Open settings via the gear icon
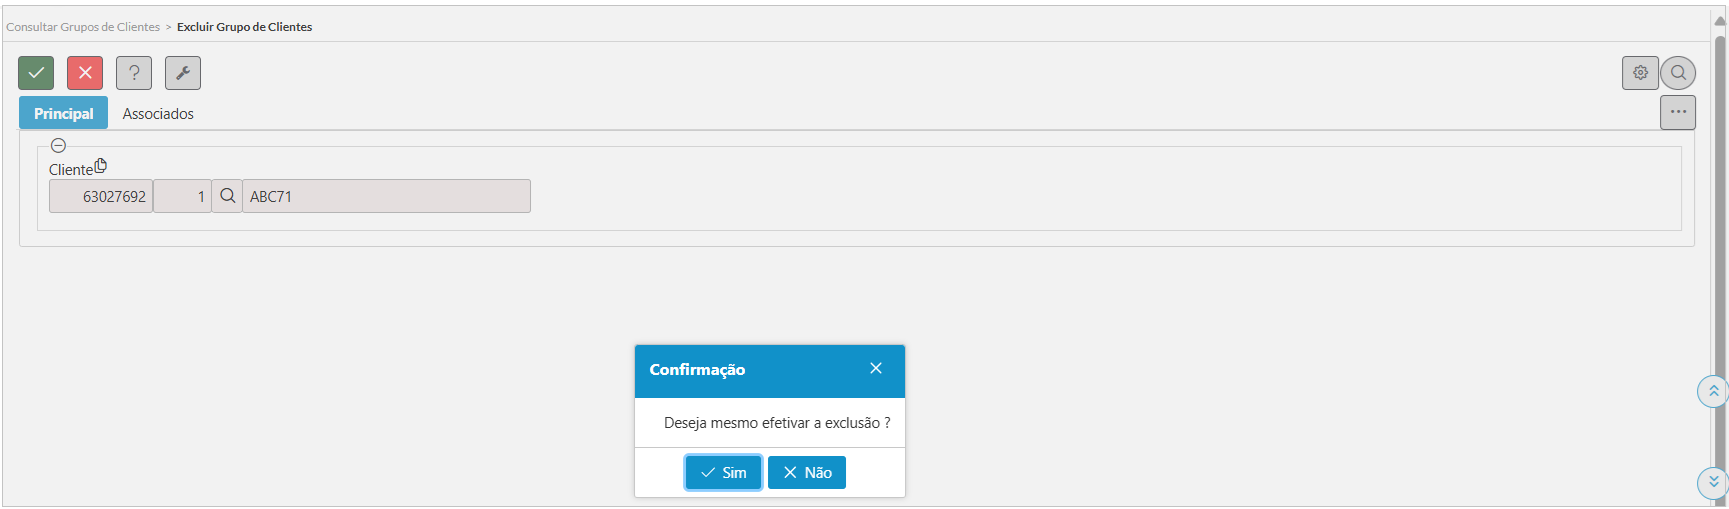 (1640, 73)
